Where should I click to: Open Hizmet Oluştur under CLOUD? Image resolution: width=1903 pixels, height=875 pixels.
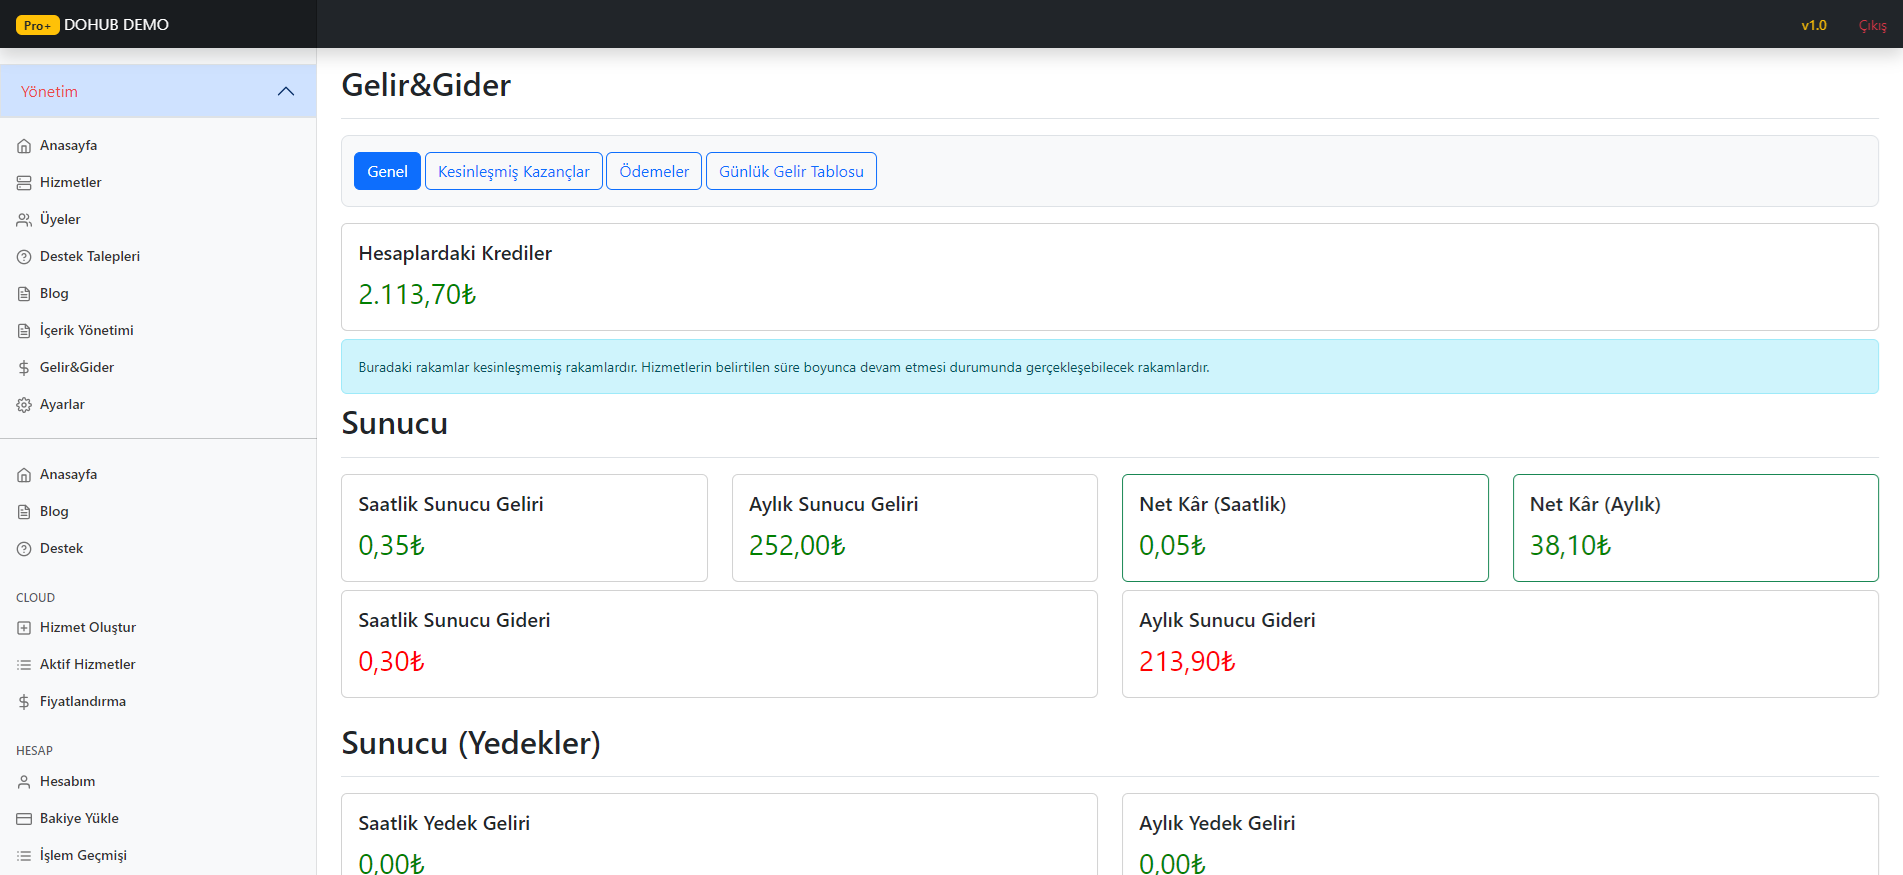point(88,627)
